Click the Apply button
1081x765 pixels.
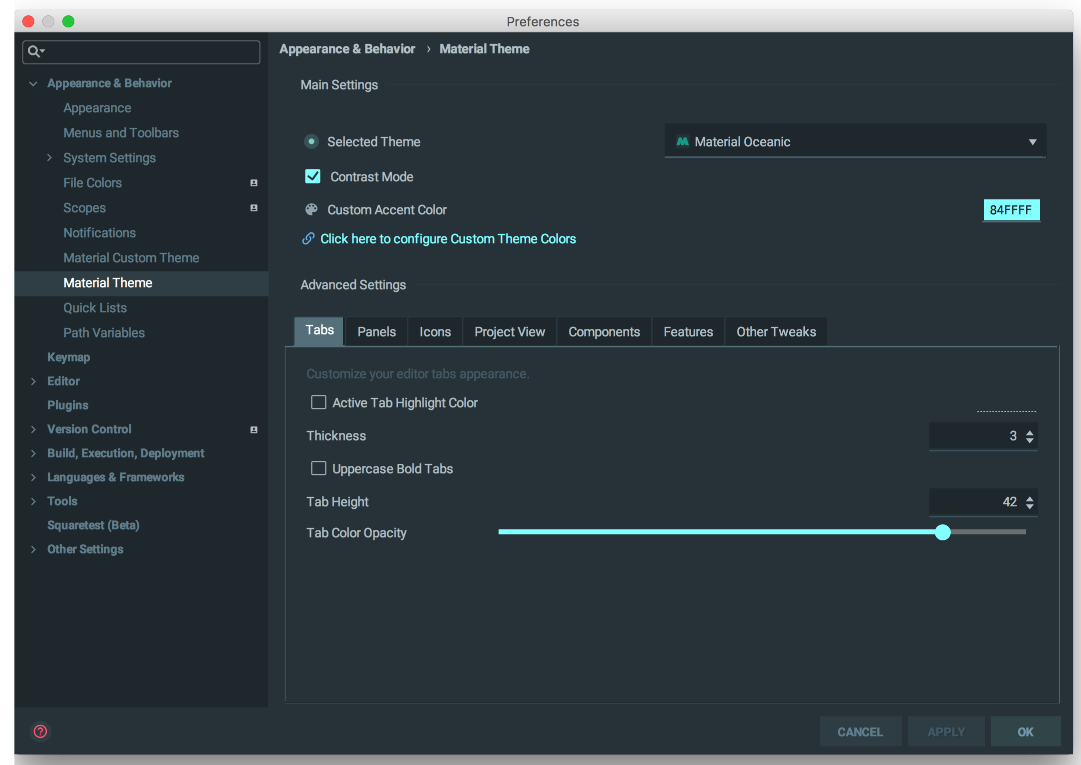[946, 732]
